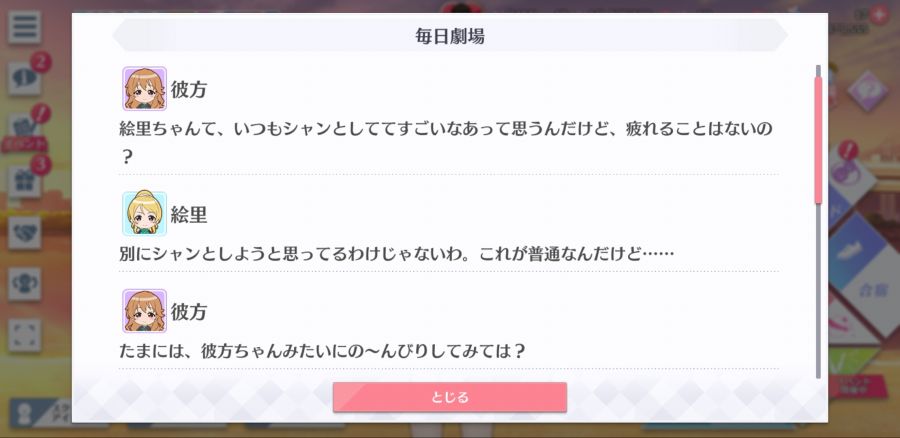The width and height of the screenshot is (900, 438).
Task: Tap the profile icon at bottom left
Action: coord(24,414)
